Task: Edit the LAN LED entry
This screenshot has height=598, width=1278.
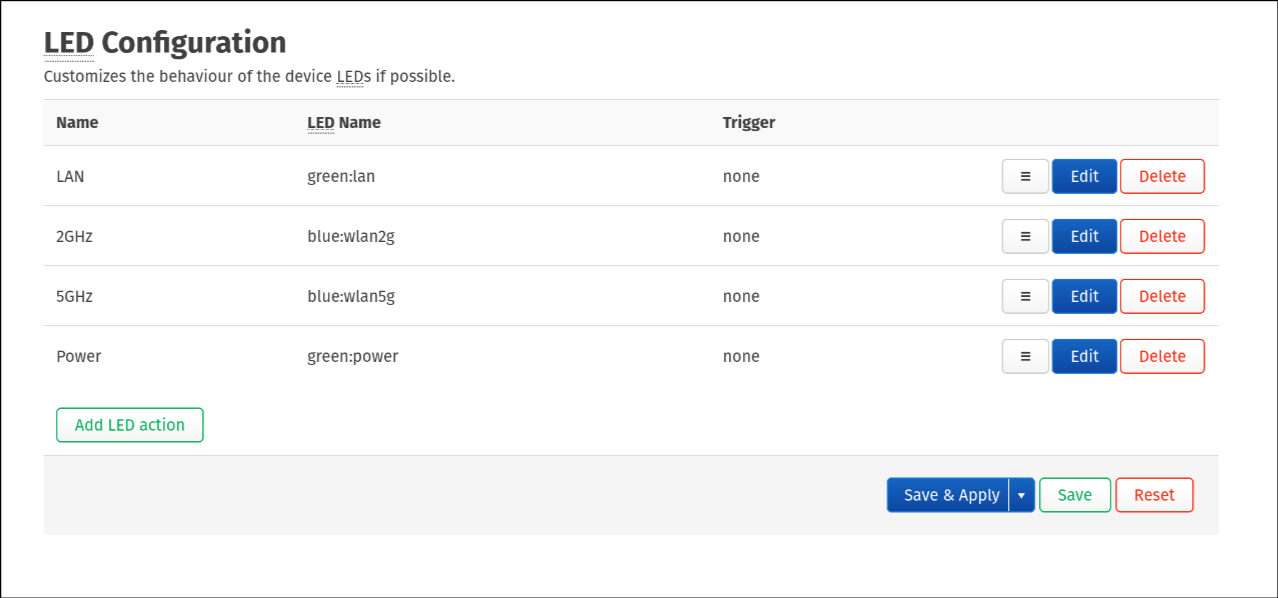Action: point(1084,176)
